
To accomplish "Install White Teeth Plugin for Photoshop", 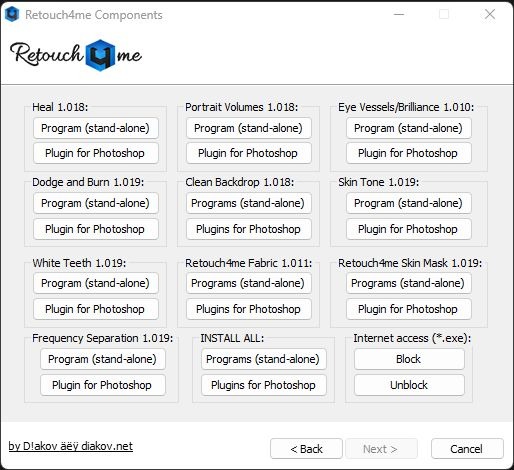I will [x=96, y=309].
